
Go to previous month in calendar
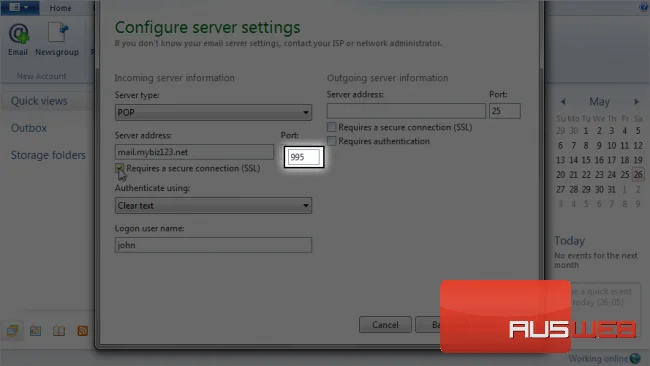click(563, 102)
